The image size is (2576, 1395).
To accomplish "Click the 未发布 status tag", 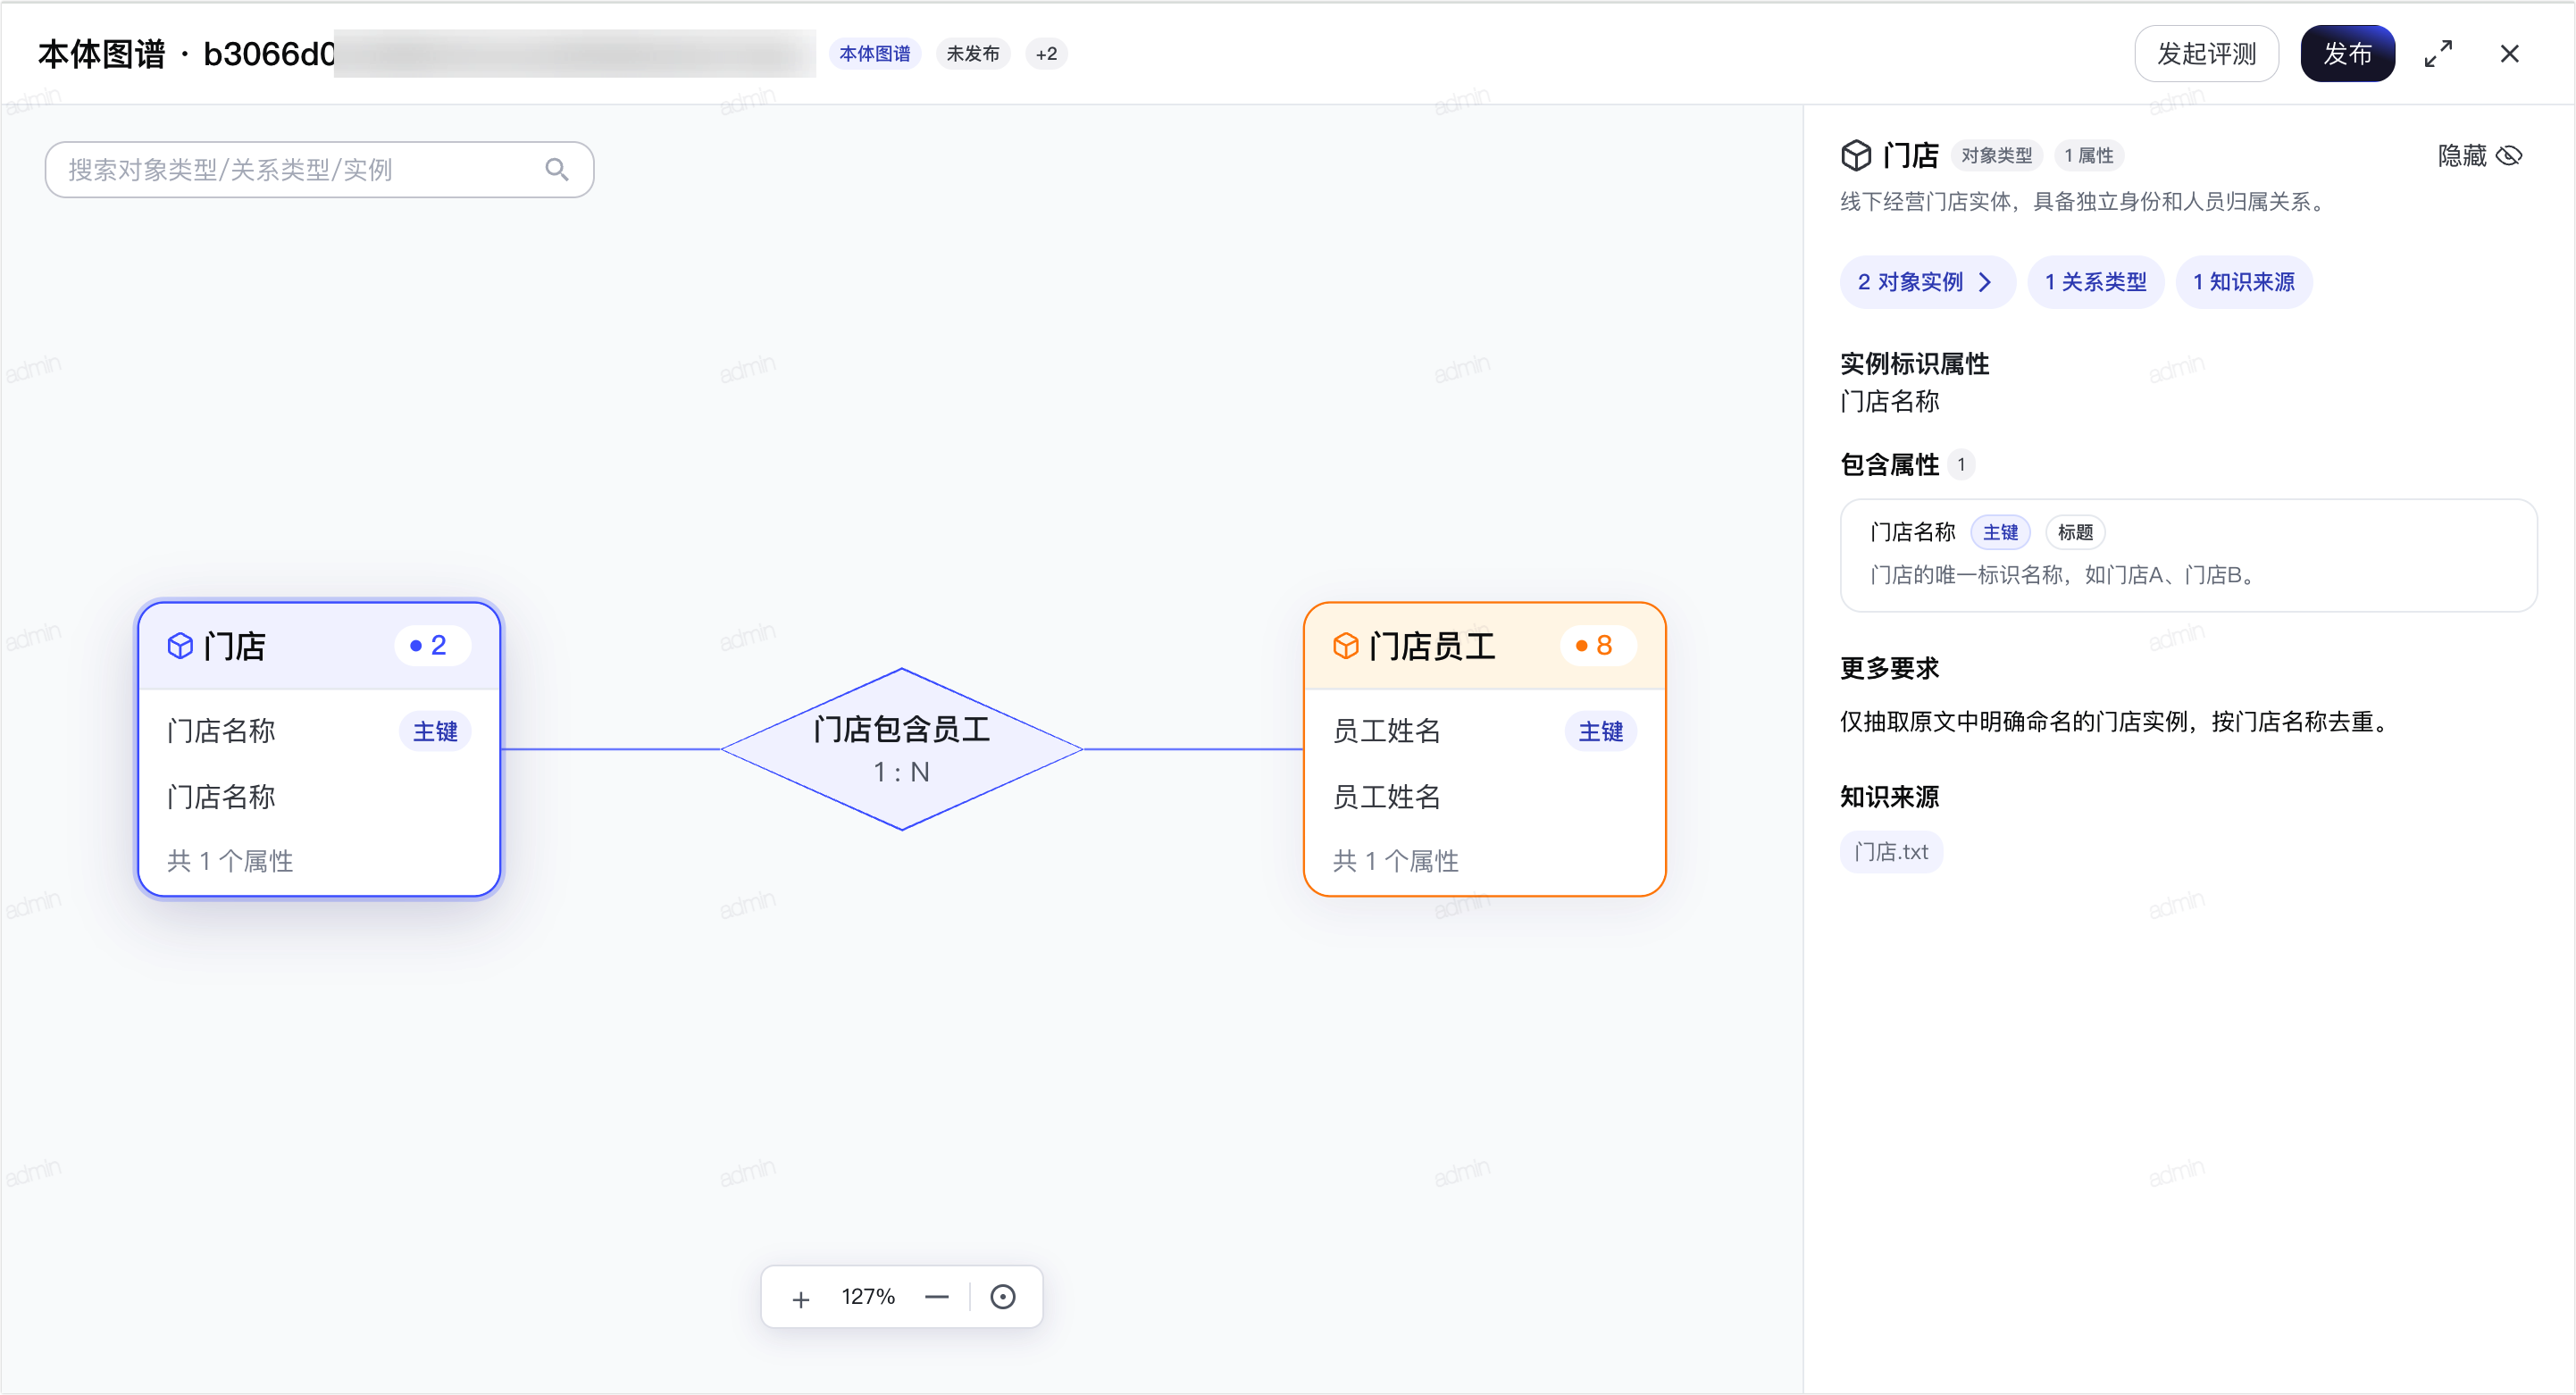I will point(972,54).
